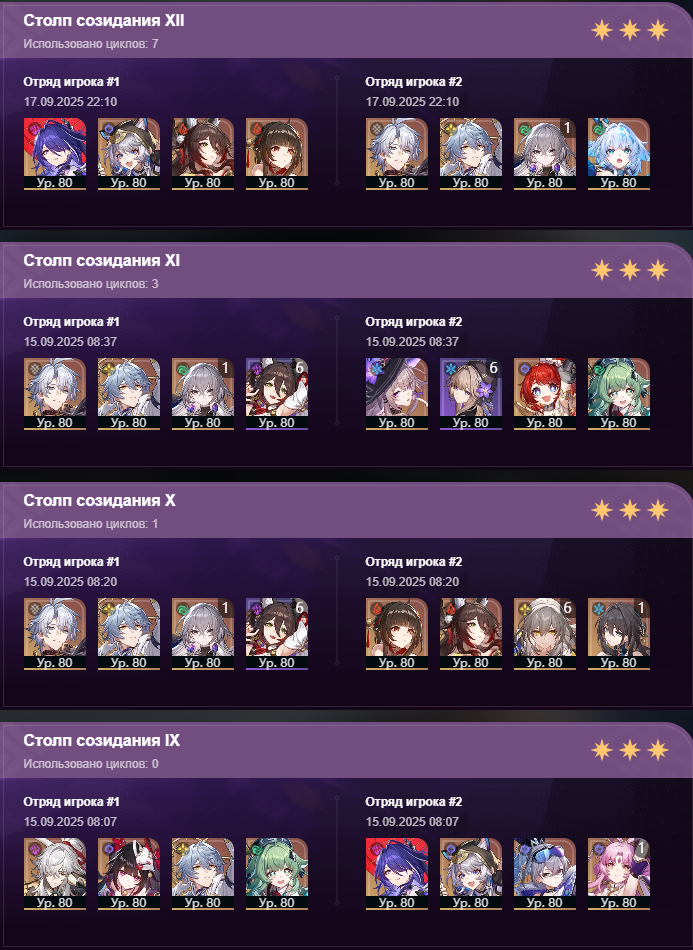The width and height of the screenshot is (693, 950).
Task: Pick the gray-haired eidolon 6 character in Stage X squad 2
Action: [x=545, y=634]
